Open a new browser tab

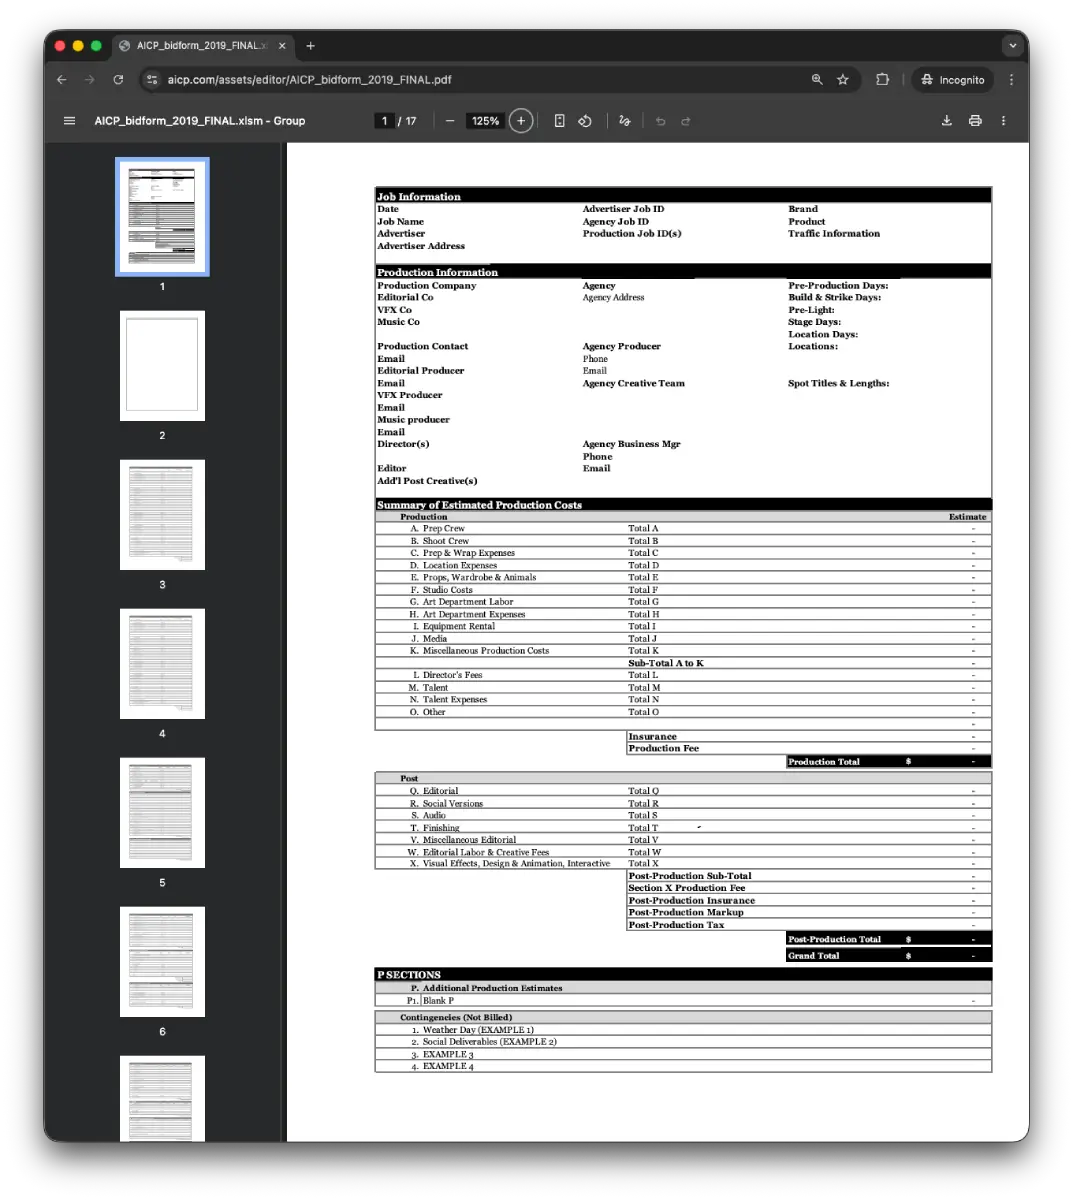tap(310, 46)
